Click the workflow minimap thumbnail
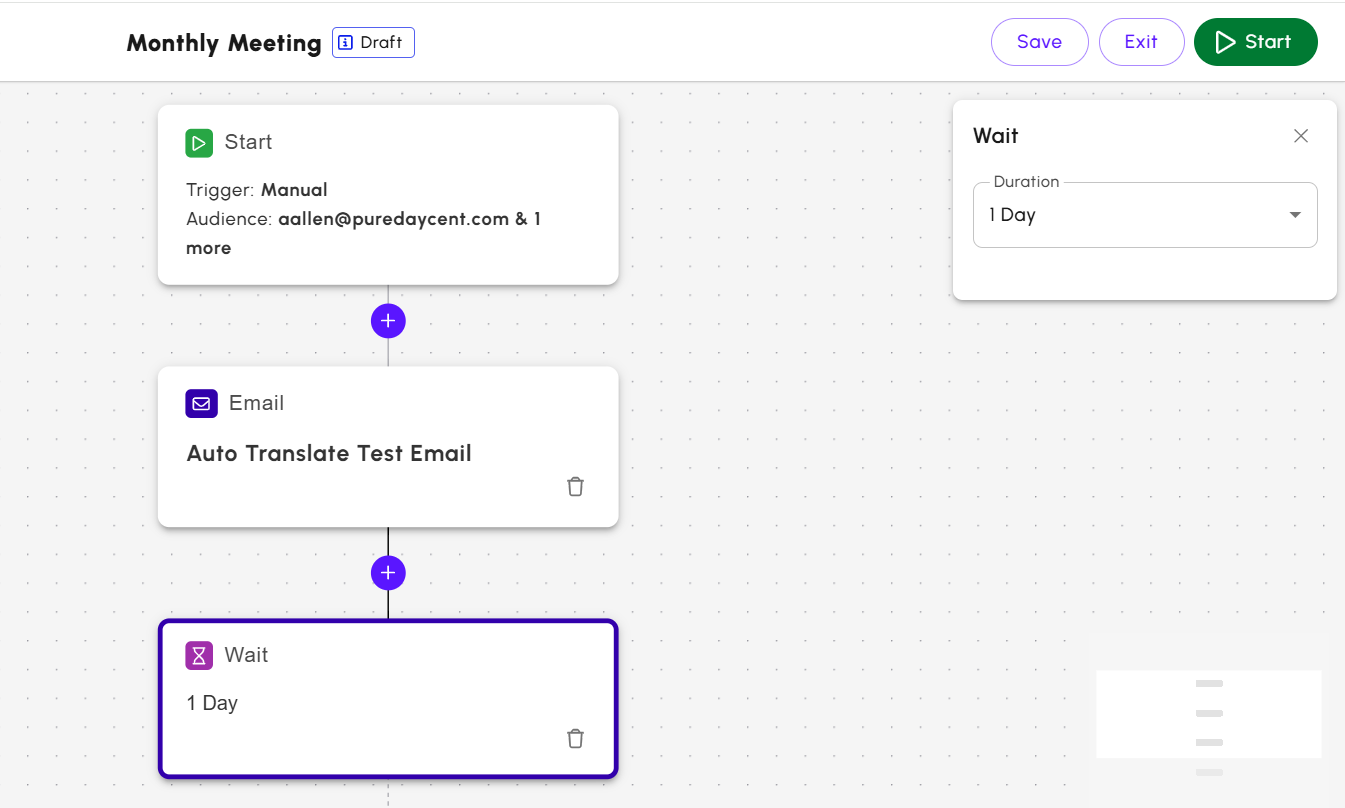Image resolution: width=1345 pixels, height=808 pixels. 1208,714
